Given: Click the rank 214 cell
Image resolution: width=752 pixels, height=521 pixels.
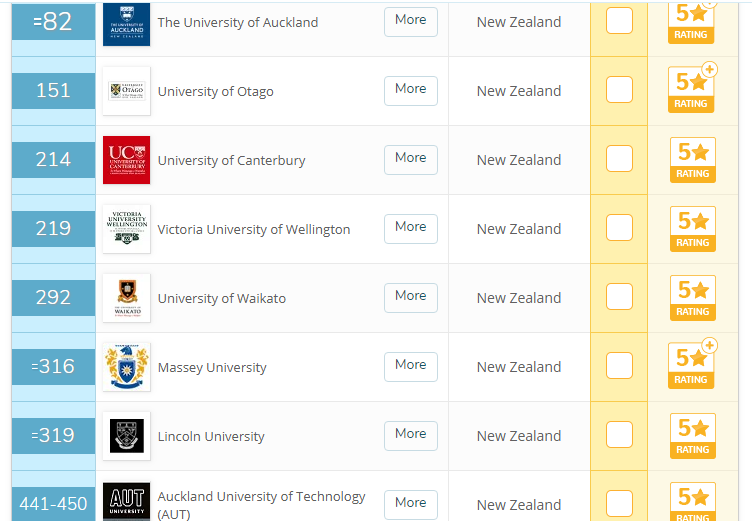Looking at the screenshot, I should tap(53, 160).
